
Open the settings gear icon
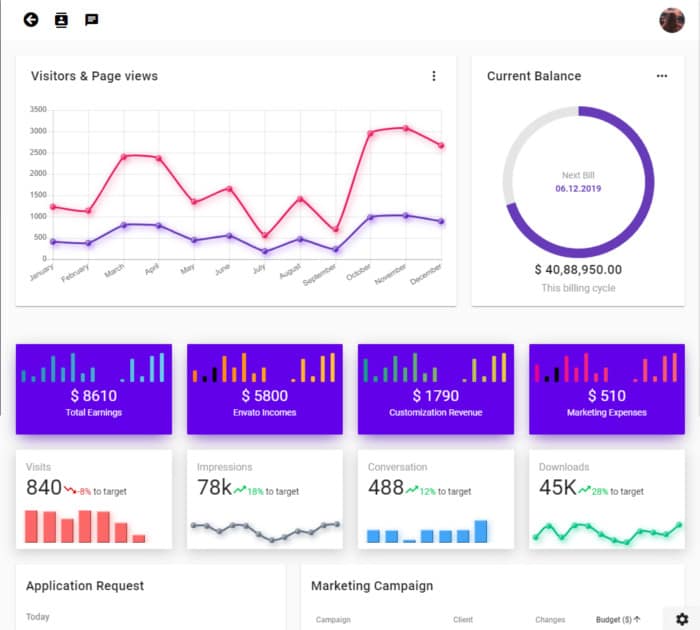coord(682,619)
